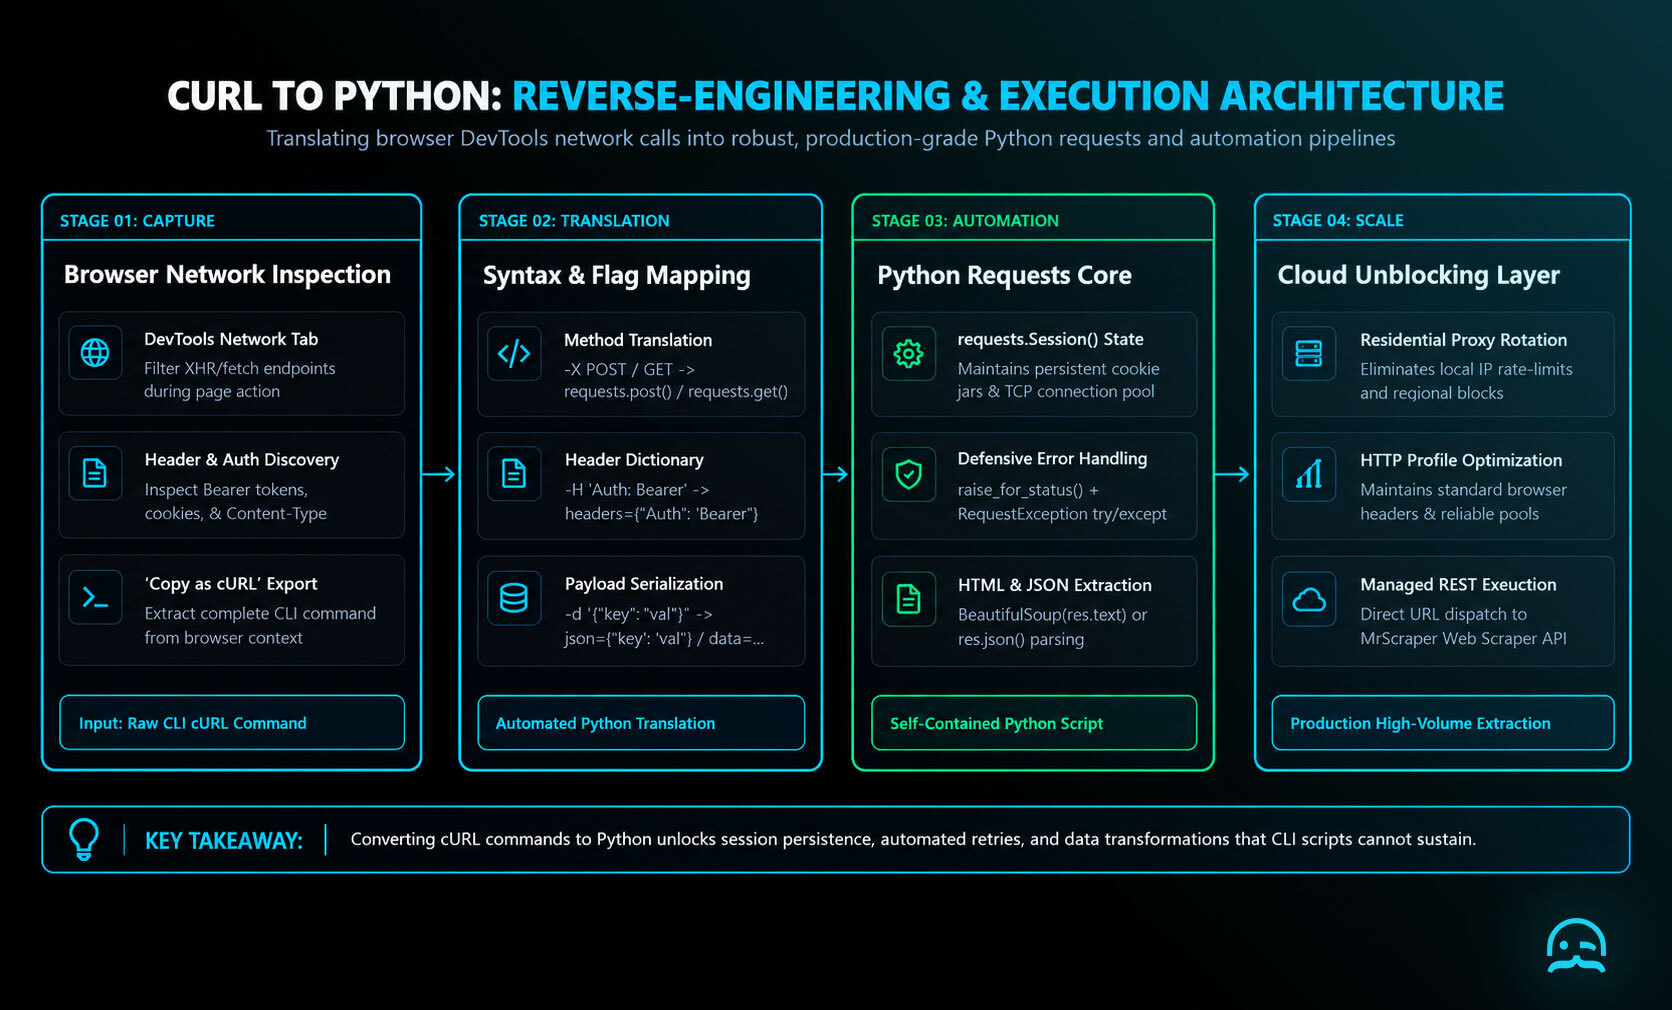Click the lightbulb icon beside Key Takeaway
The image size is (1672, 1010).
84,839
